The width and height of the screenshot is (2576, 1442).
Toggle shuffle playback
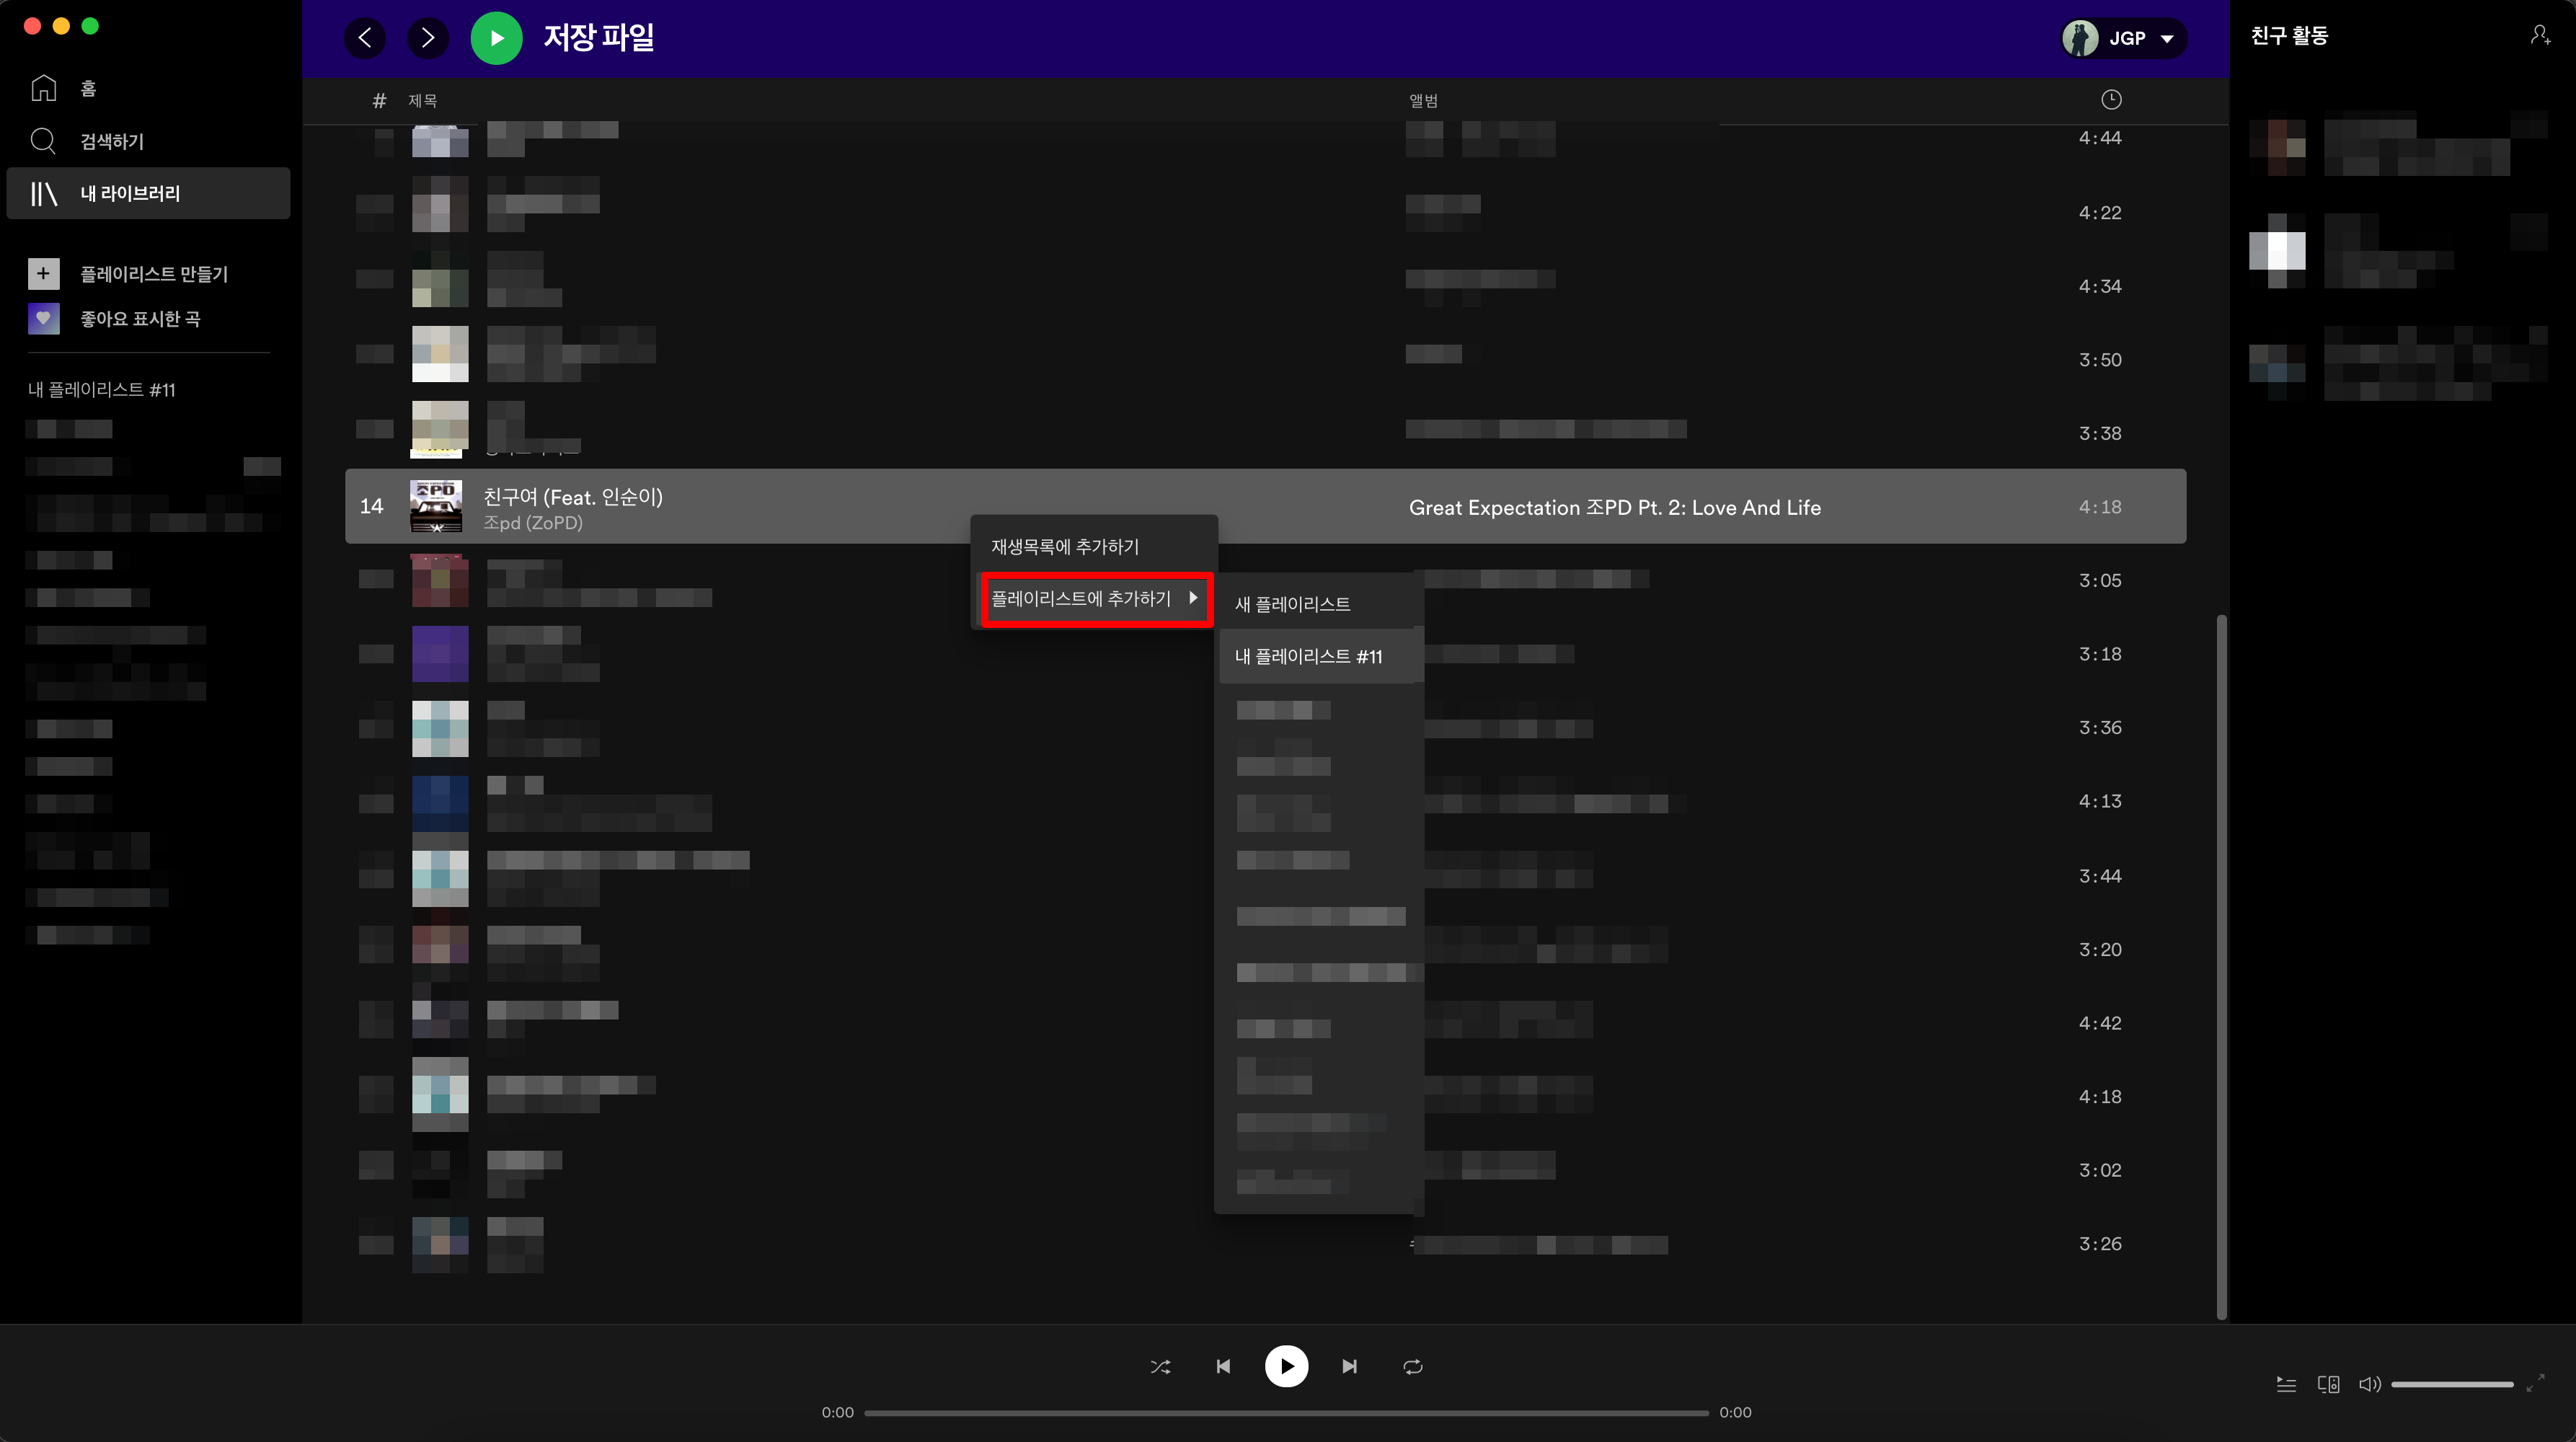[1160, 1366]
